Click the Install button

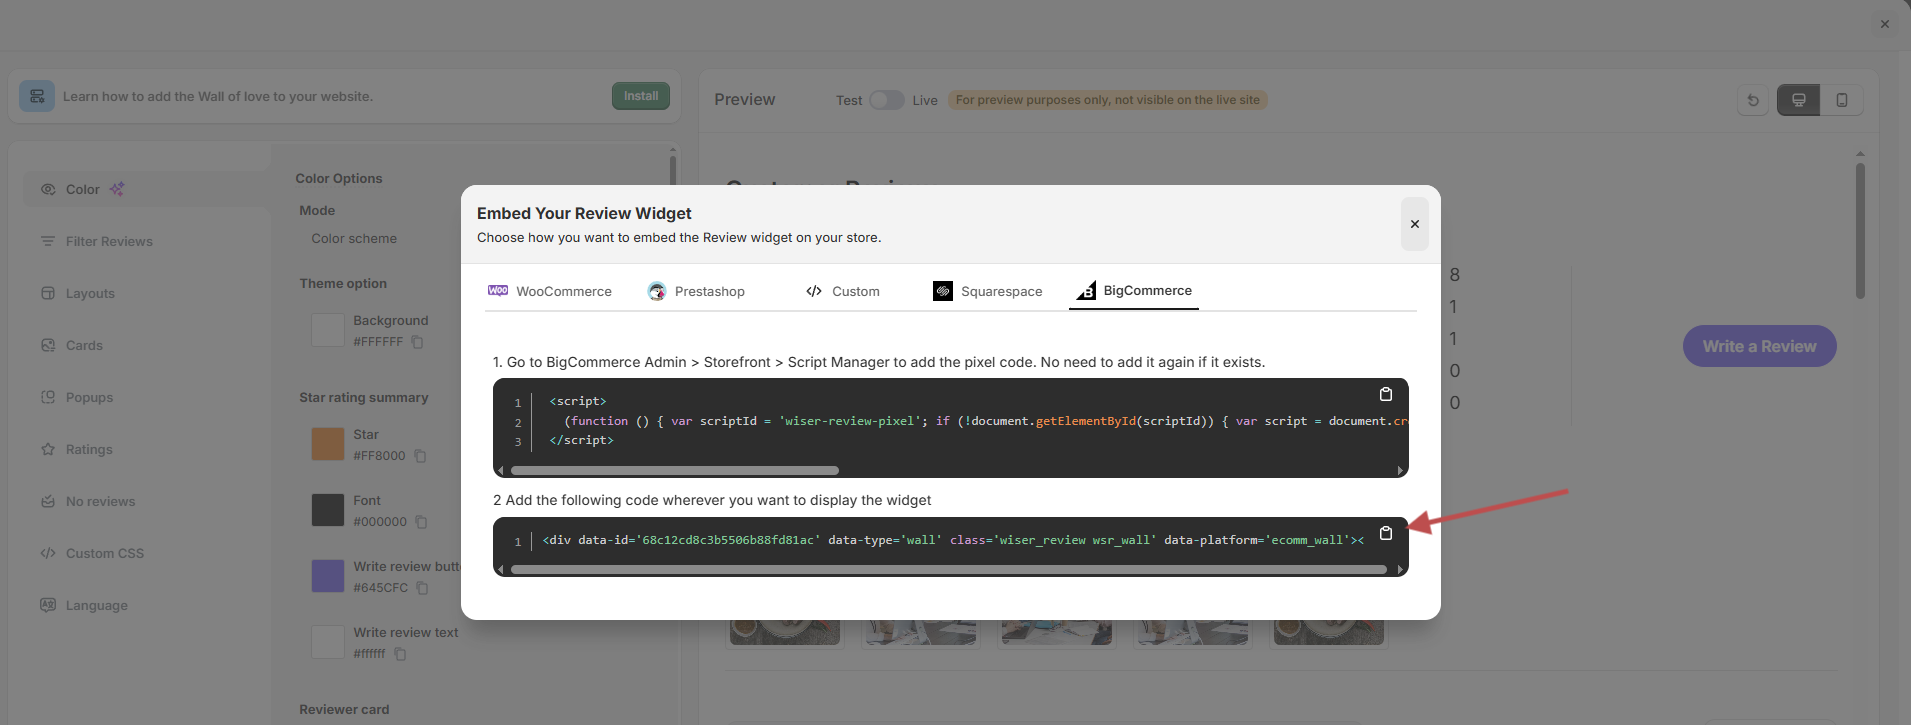pos(640,96)
